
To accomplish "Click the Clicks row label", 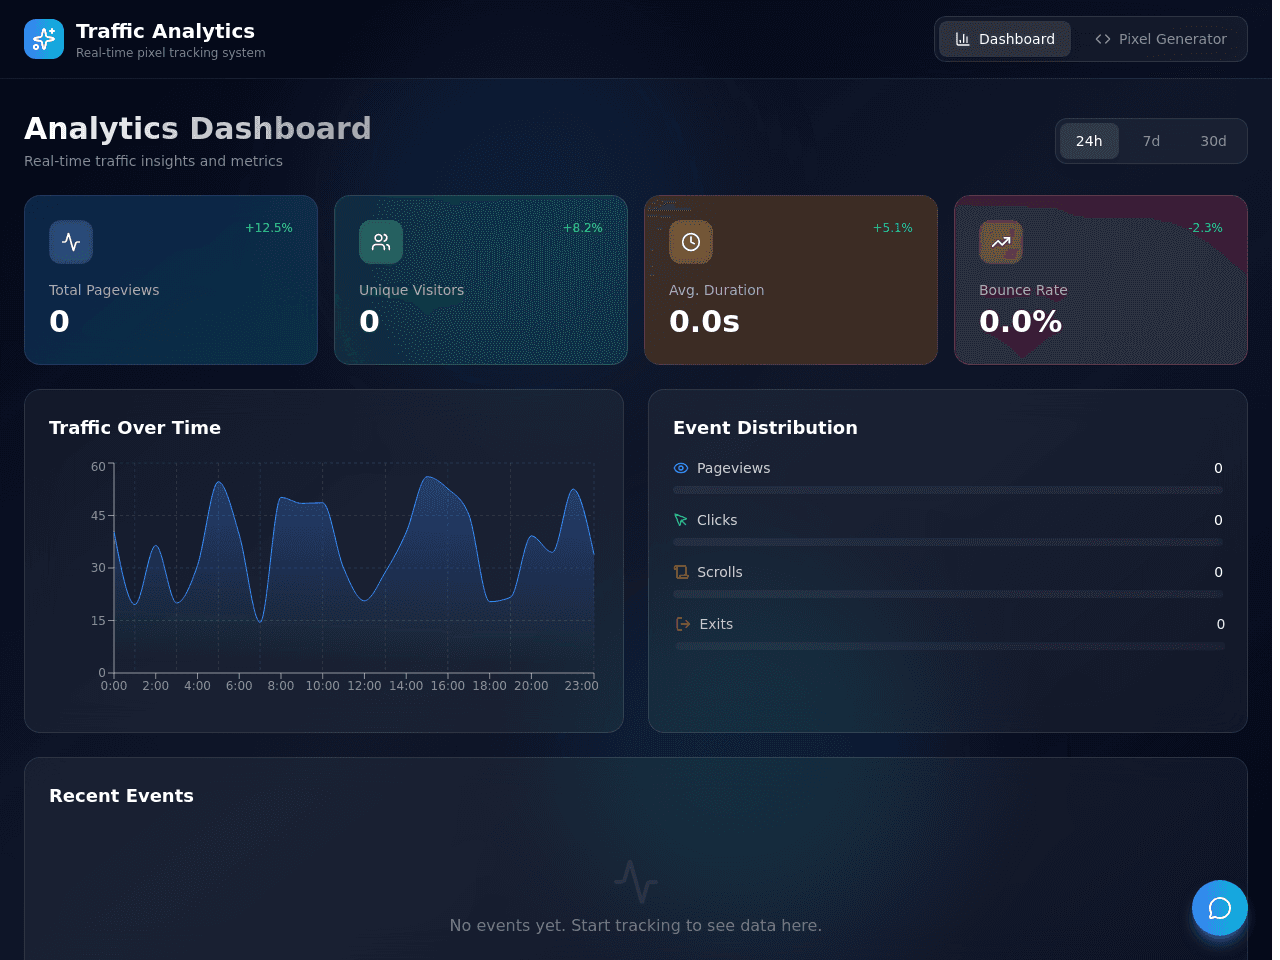I will (717, 520).
